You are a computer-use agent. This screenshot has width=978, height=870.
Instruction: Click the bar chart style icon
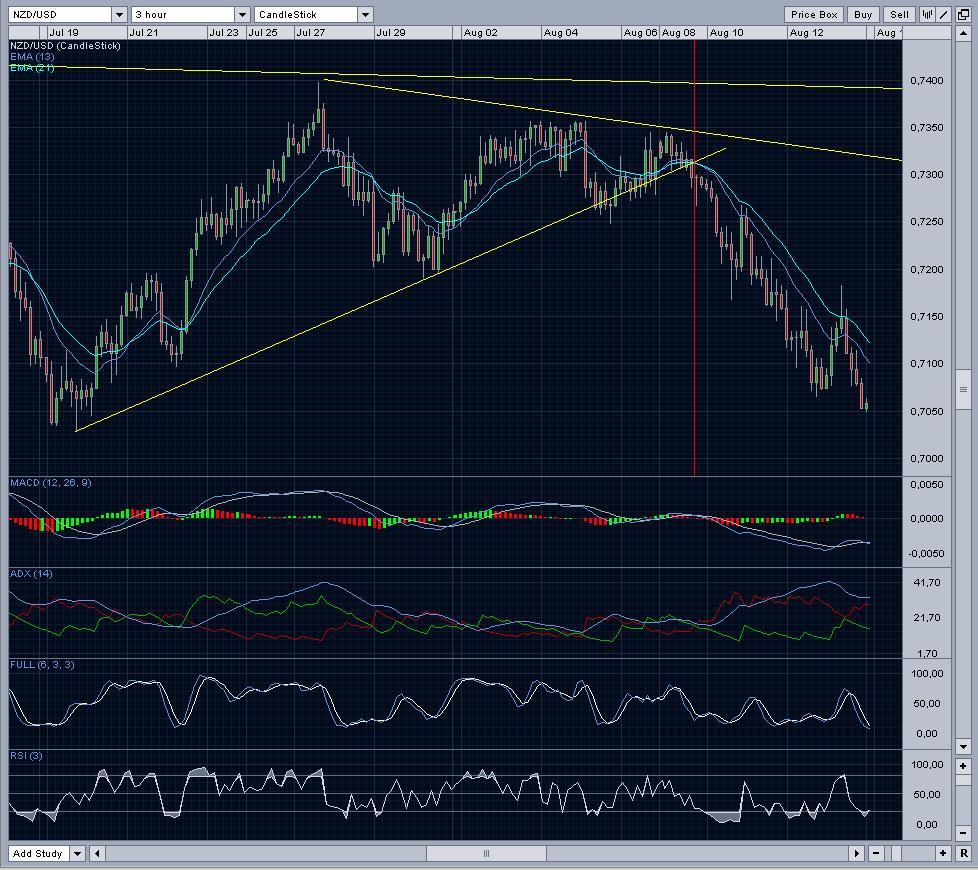click(927, 14)
